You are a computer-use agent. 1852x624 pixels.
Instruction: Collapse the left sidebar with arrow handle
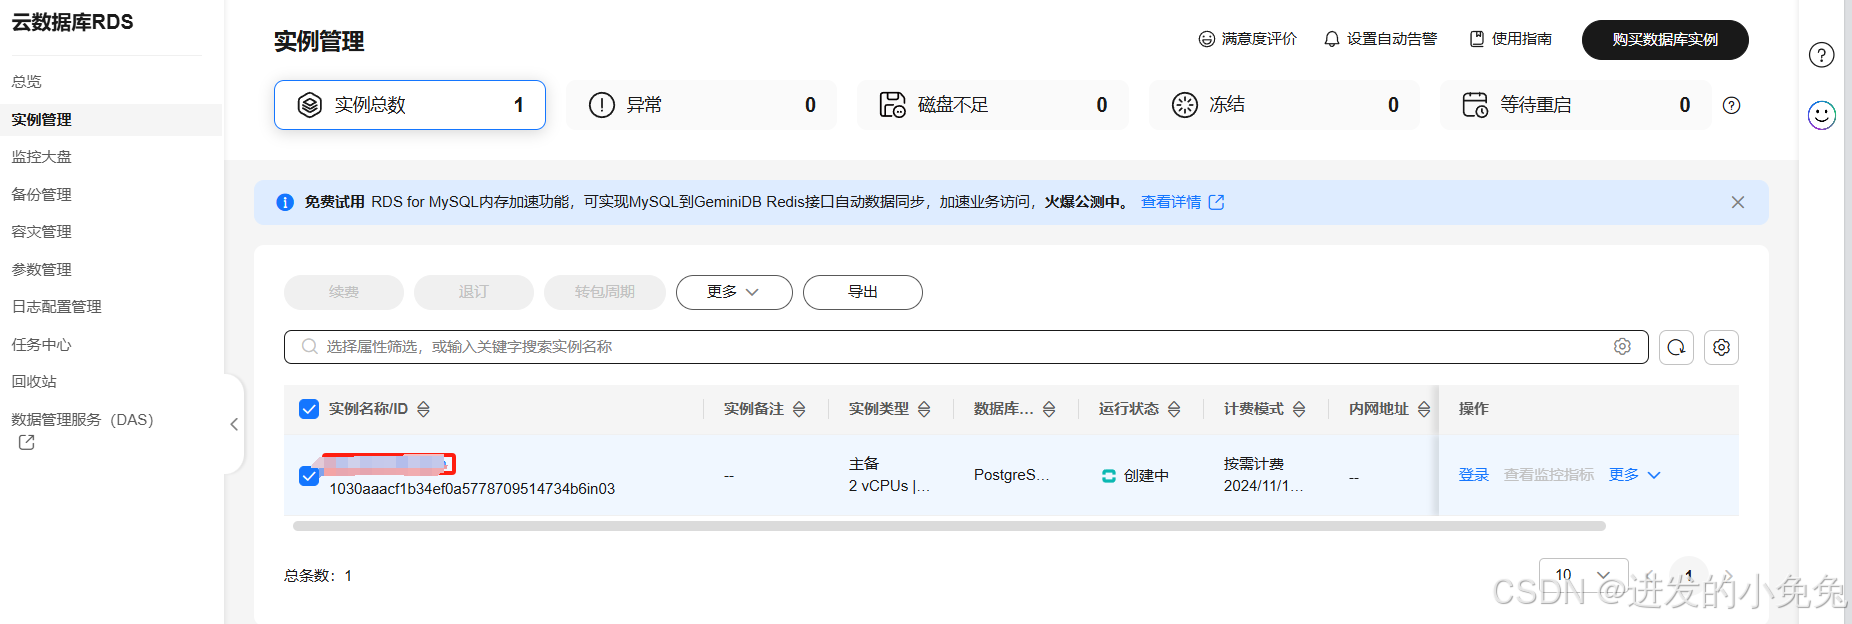point(234,424)
